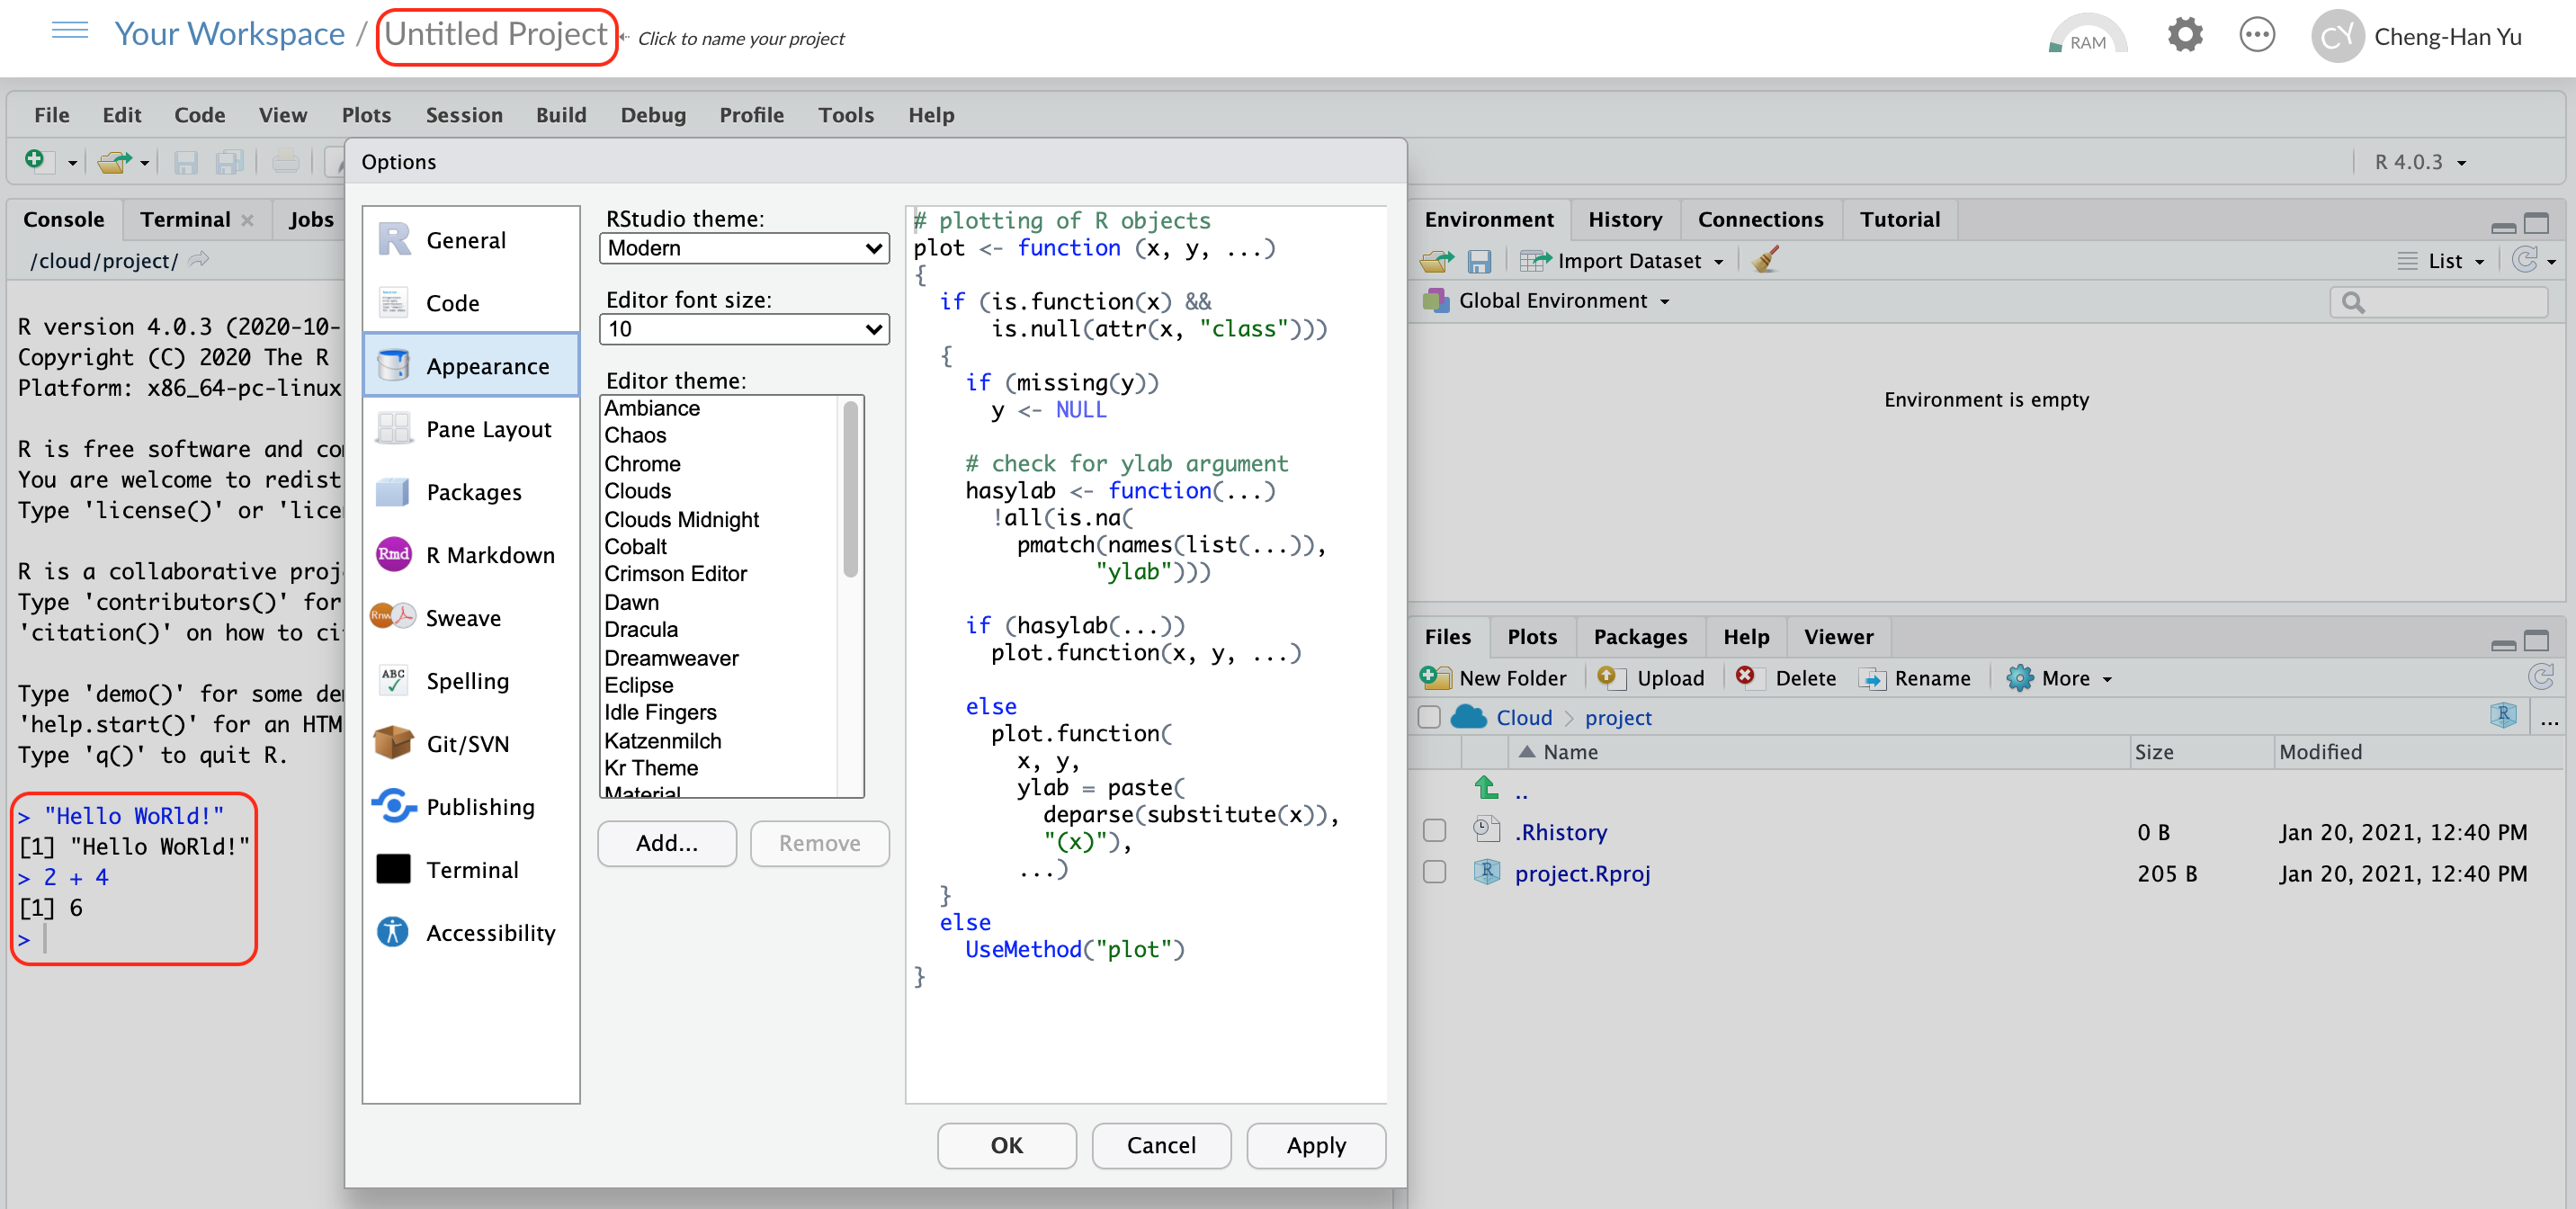The image size is (2576, 1209).
Task: Open the Debug menu
Action: pyautogui.click(x=652, y=115)
